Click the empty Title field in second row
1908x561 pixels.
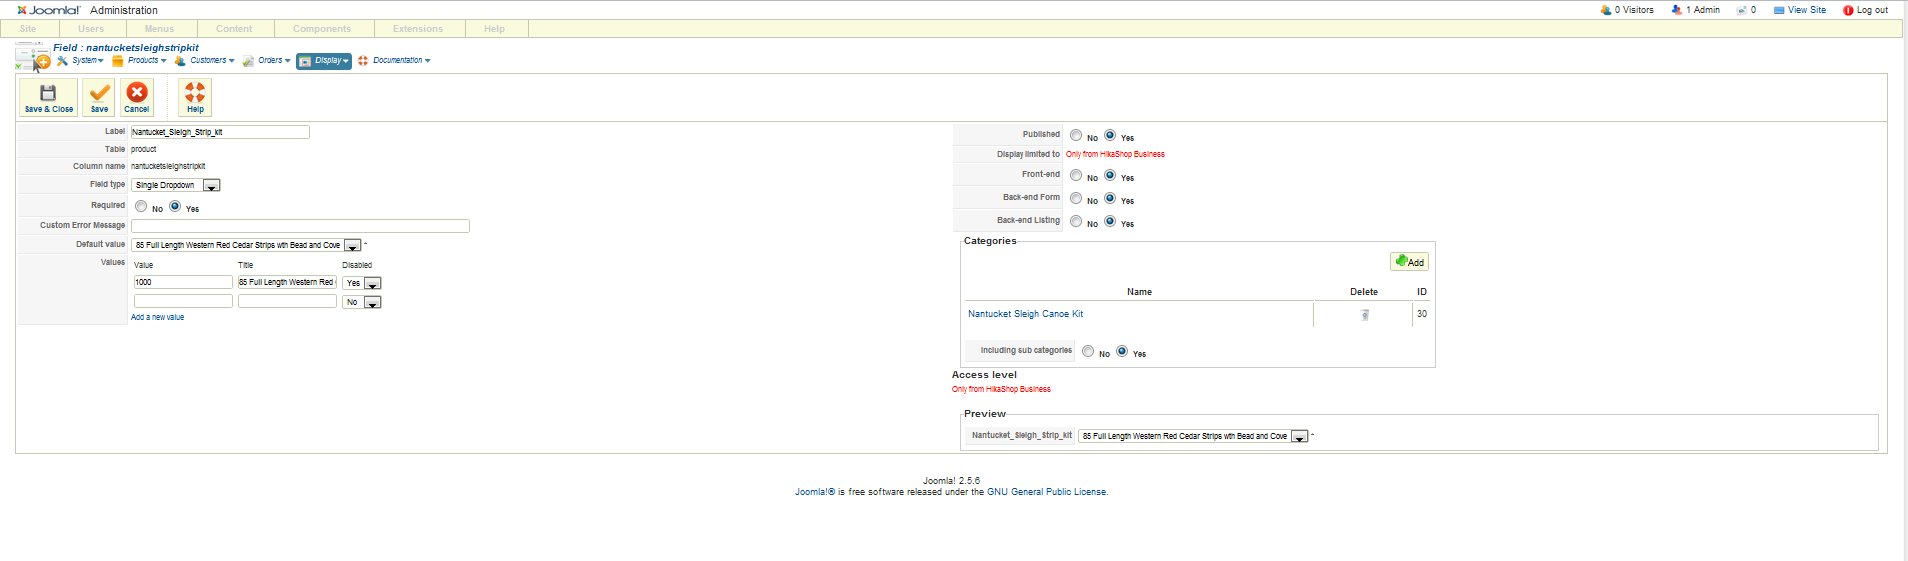[x=287, y=301]
